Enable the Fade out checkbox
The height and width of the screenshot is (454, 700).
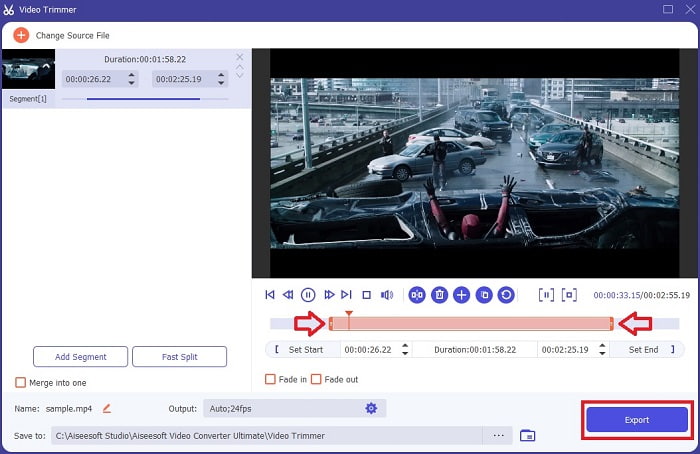pos(316,379)
